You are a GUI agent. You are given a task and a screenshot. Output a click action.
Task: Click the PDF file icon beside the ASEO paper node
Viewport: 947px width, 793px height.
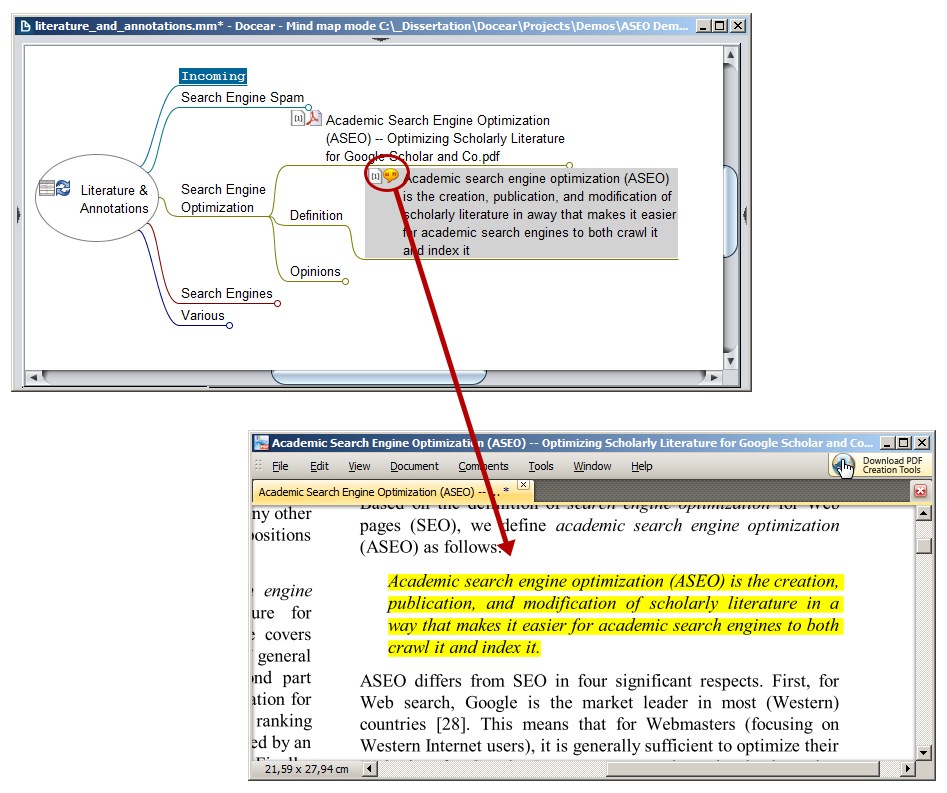coord(313,118)
